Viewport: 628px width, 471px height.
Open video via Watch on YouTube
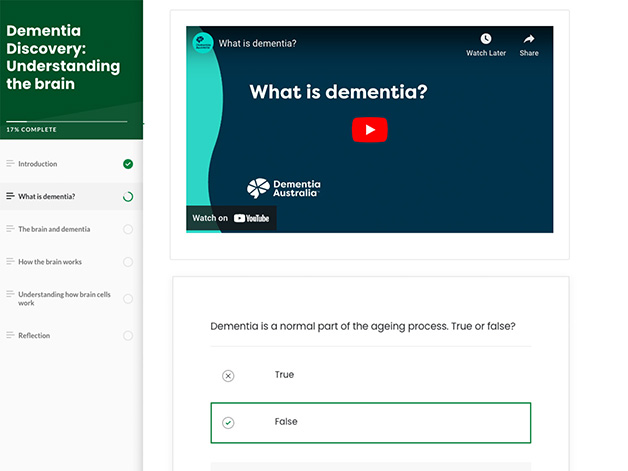point(231,218)
